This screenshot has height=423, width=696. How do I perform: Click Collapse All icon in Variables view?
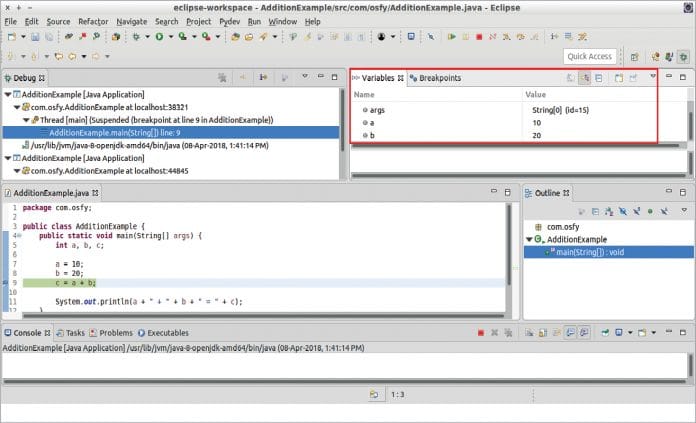(598, 78)
